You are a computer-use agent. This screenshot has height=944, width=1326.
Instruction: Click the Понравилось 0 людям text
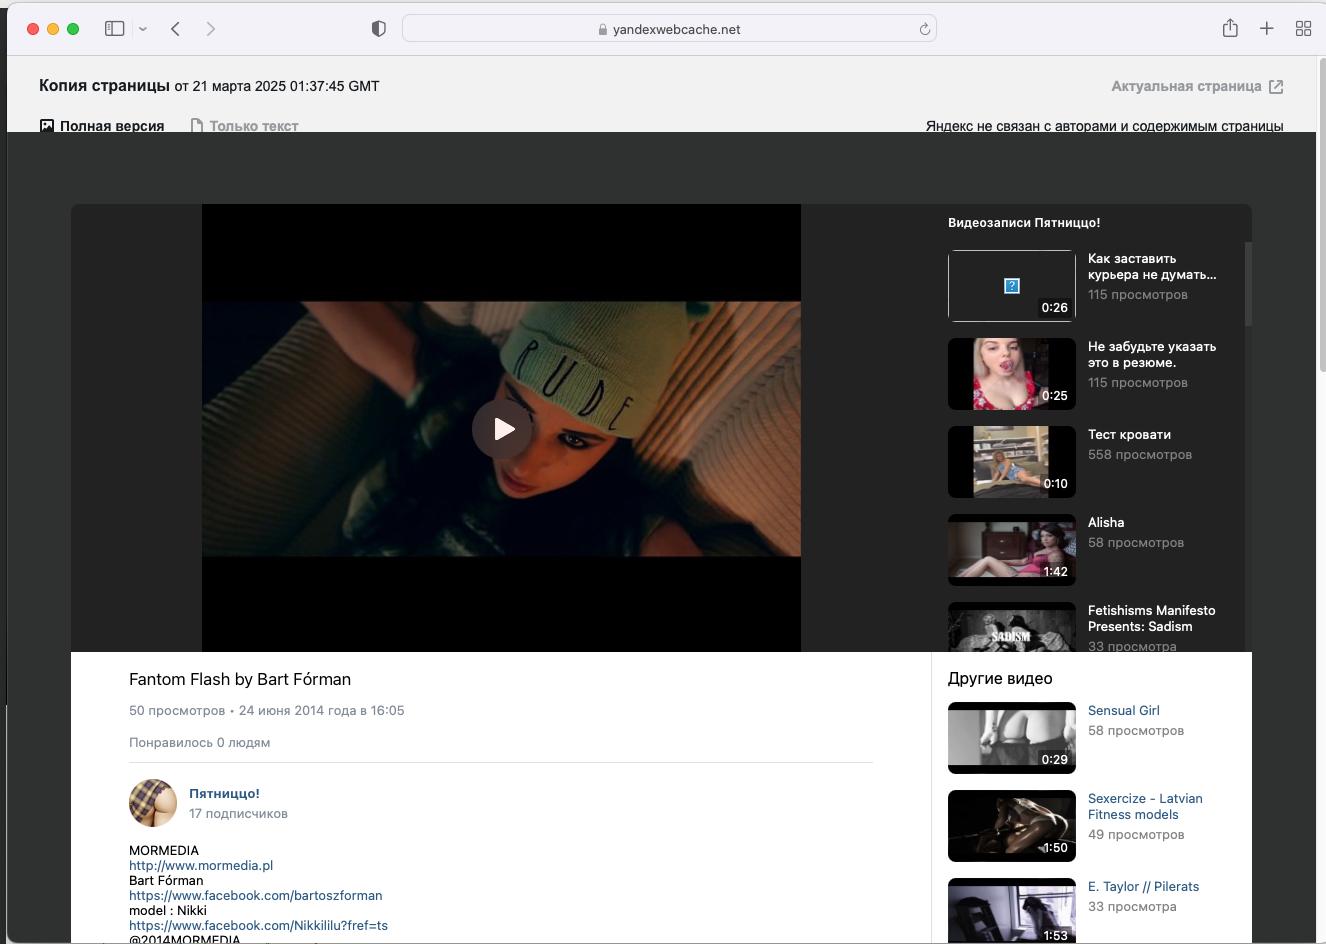click(x=200, y=742)
